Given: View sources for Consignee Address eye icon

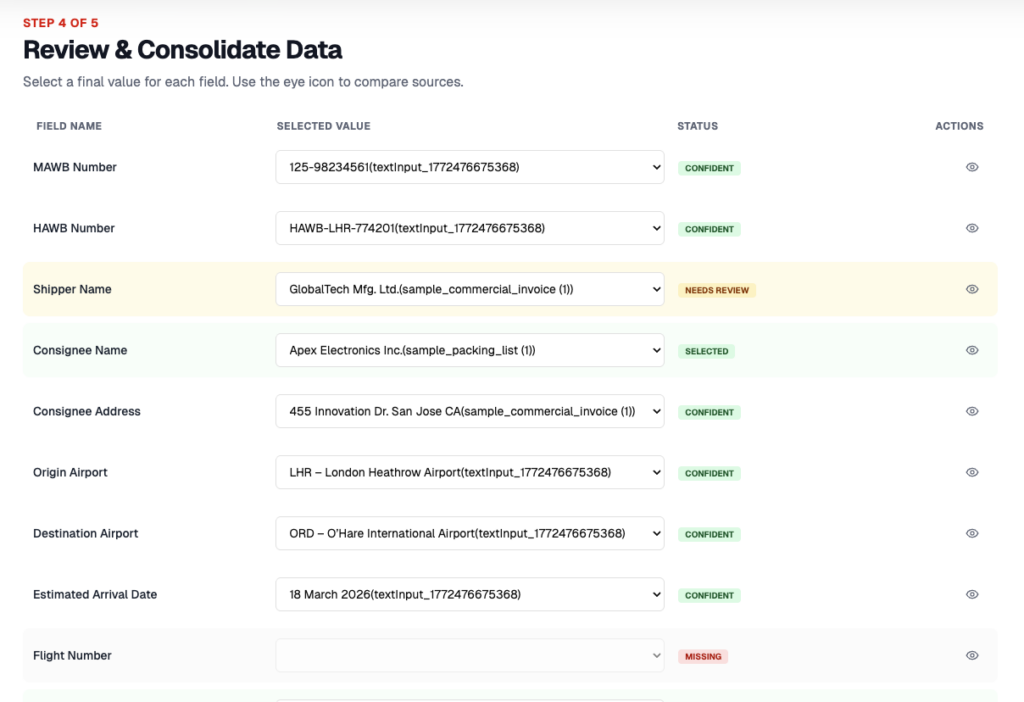Looking at the screenshot, I should (x=971, y=411).
